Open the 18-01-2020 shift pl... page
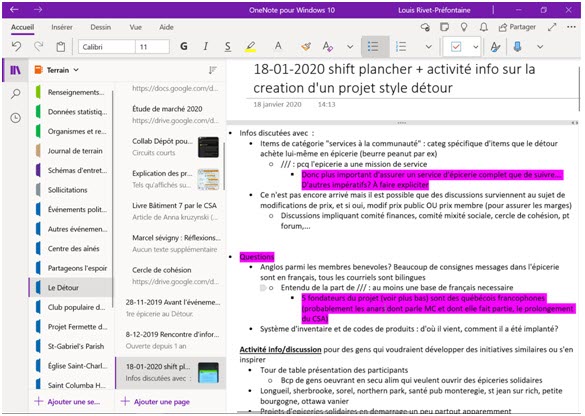This screenshot has height=416, width=585. pos(171,372)
